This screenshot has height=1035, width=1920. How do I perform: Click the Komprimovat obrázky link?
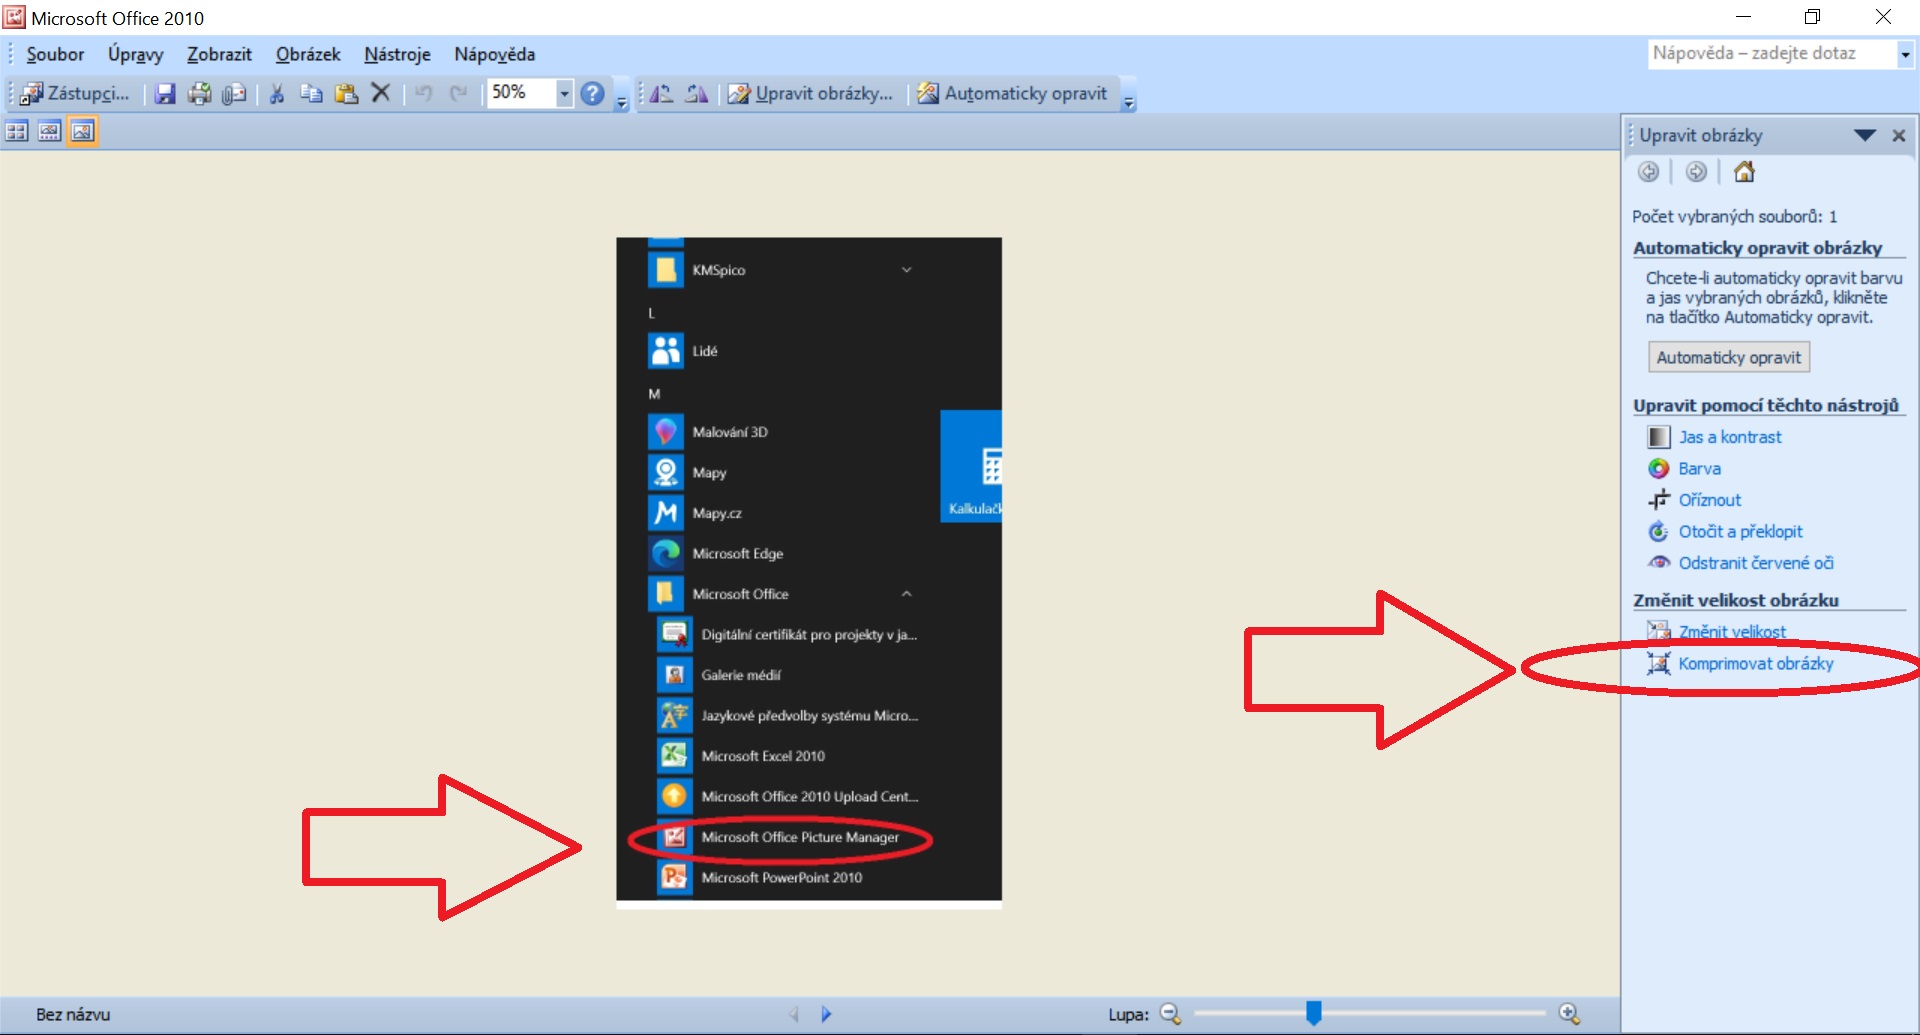tap(1755, 663)
